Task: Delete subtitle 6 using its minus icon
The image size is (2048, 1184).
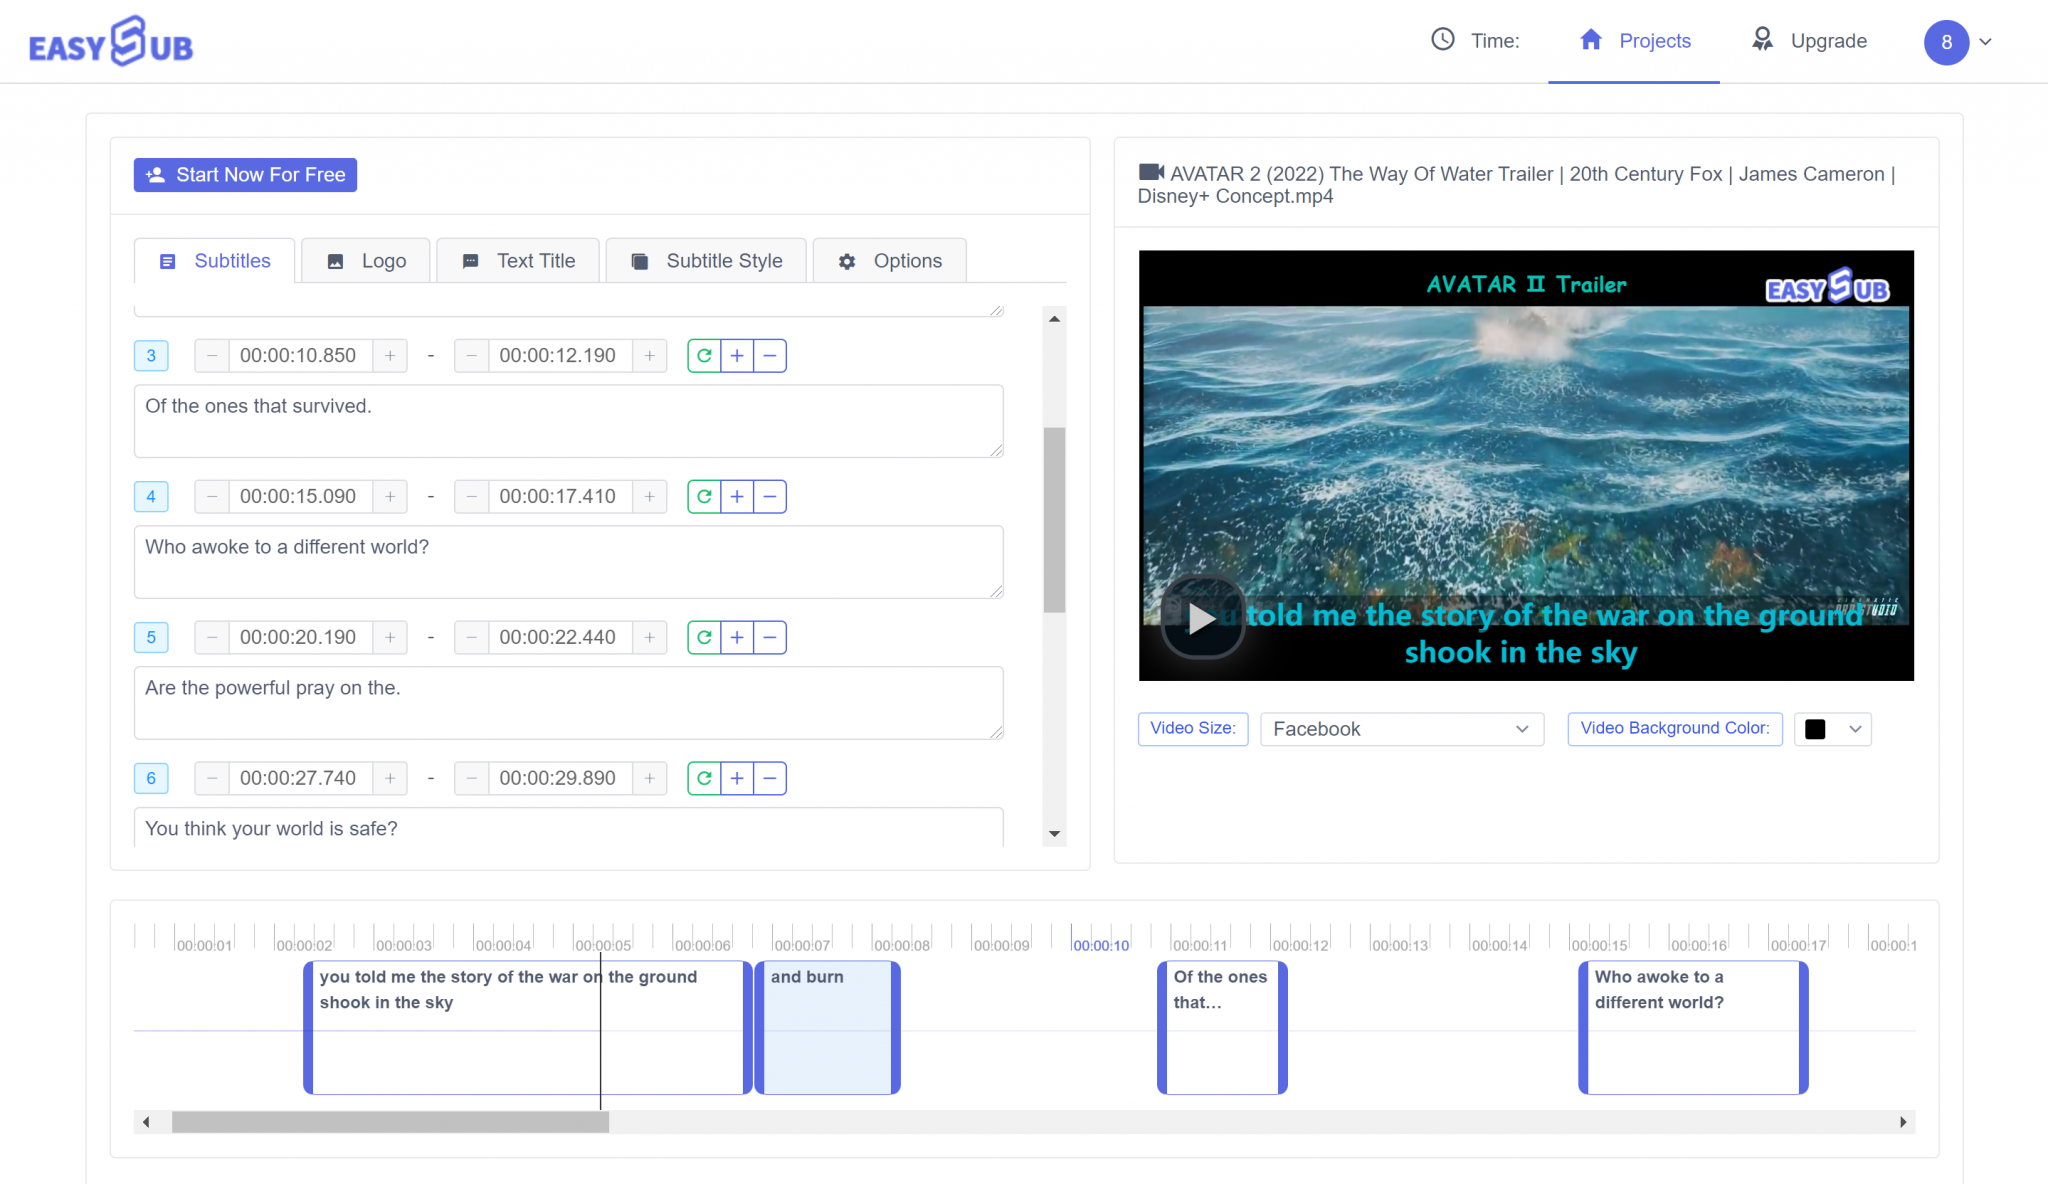Action: point(769,778)
